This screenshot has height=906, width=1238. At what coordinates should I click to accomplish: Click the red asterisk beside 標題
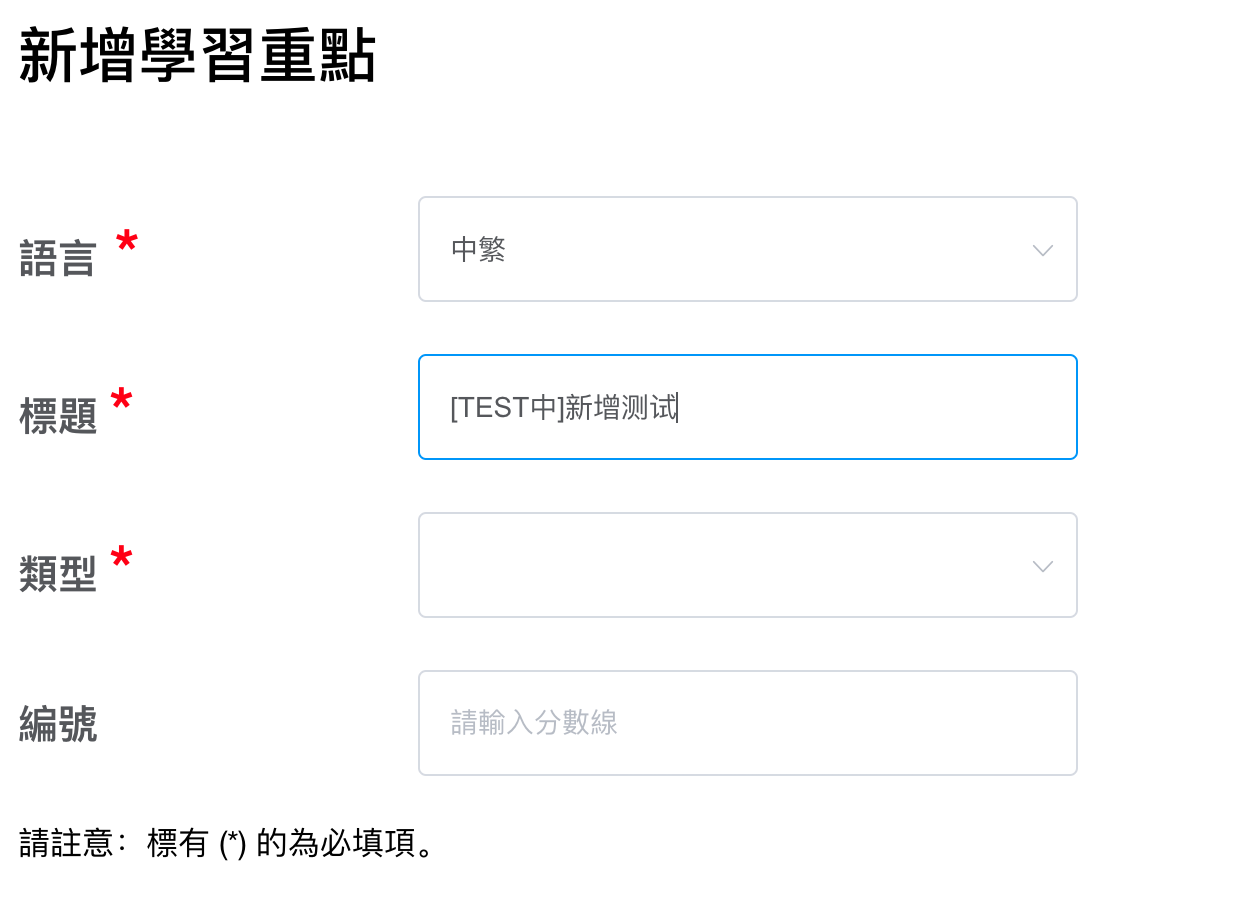[121, 399]
